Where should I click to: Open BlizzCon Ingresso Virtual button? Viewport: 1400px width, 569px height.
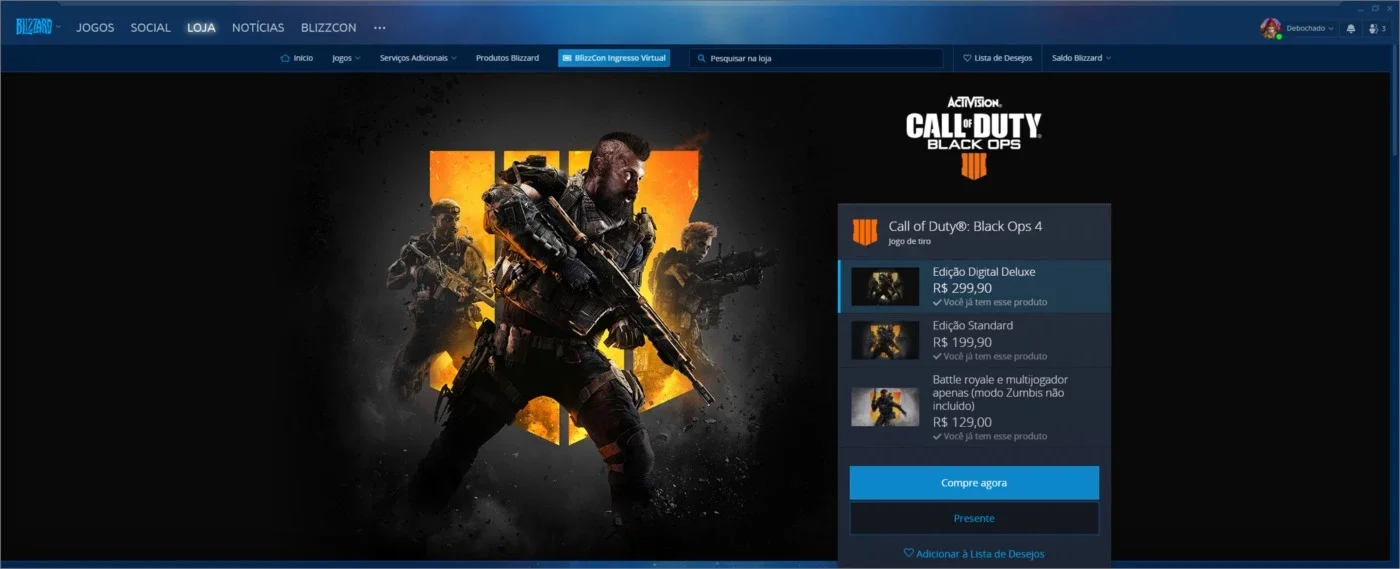(614, 58)
